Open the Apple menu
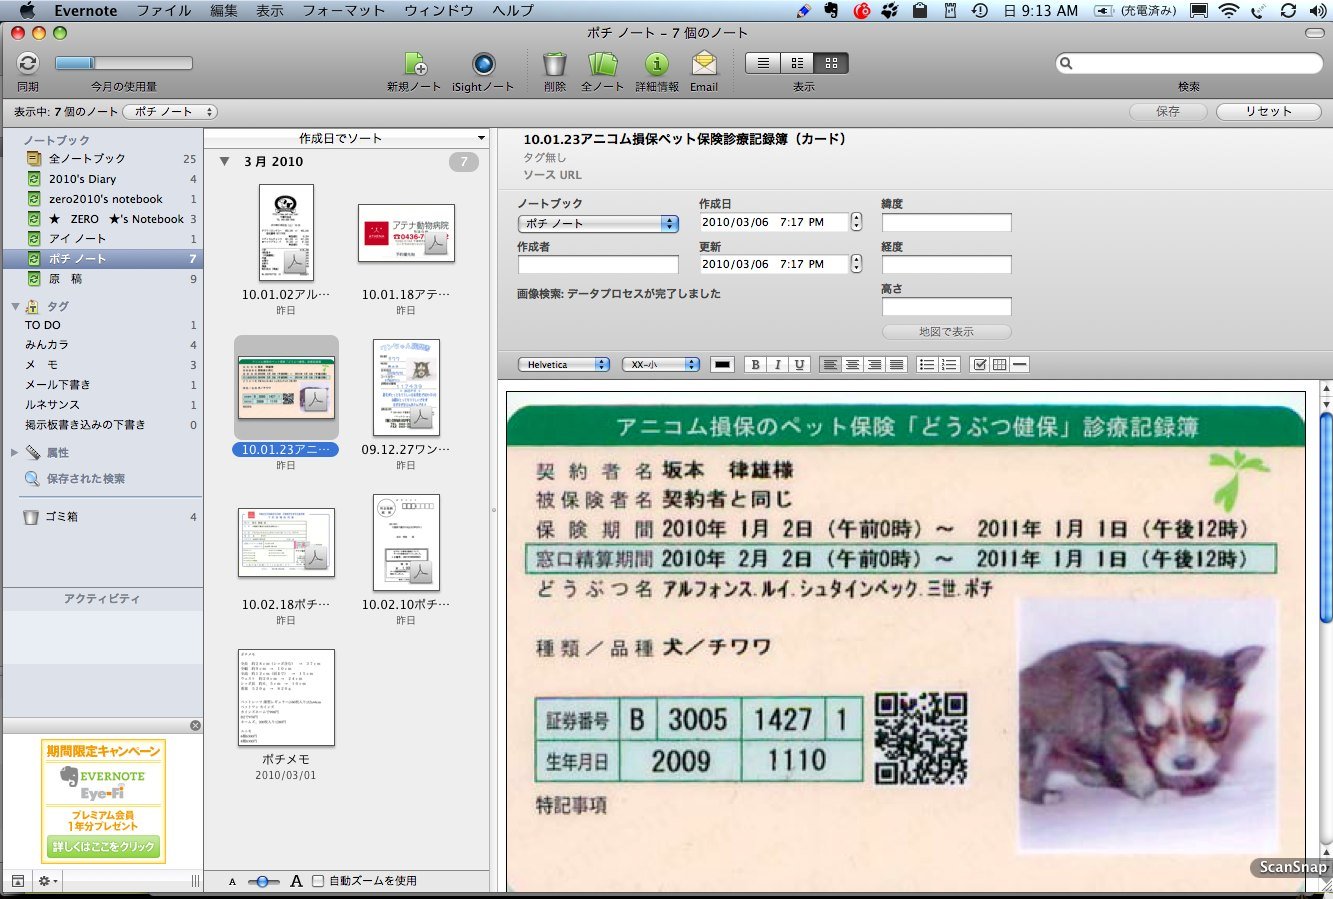Viewport: 1333px width, 899px height. tap(27, 10)
